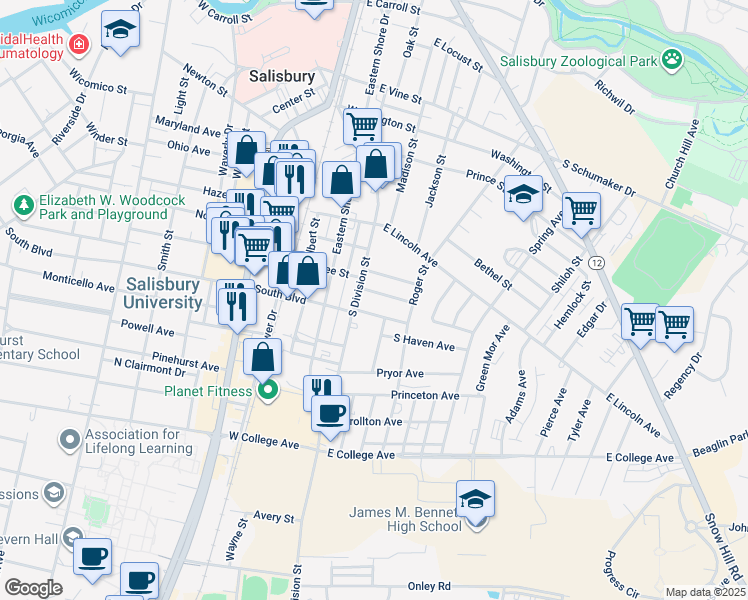Click the Elizabeth W. Woodcock Park tree icon
This screenshot has width=748, height=600.
point(24,207)
